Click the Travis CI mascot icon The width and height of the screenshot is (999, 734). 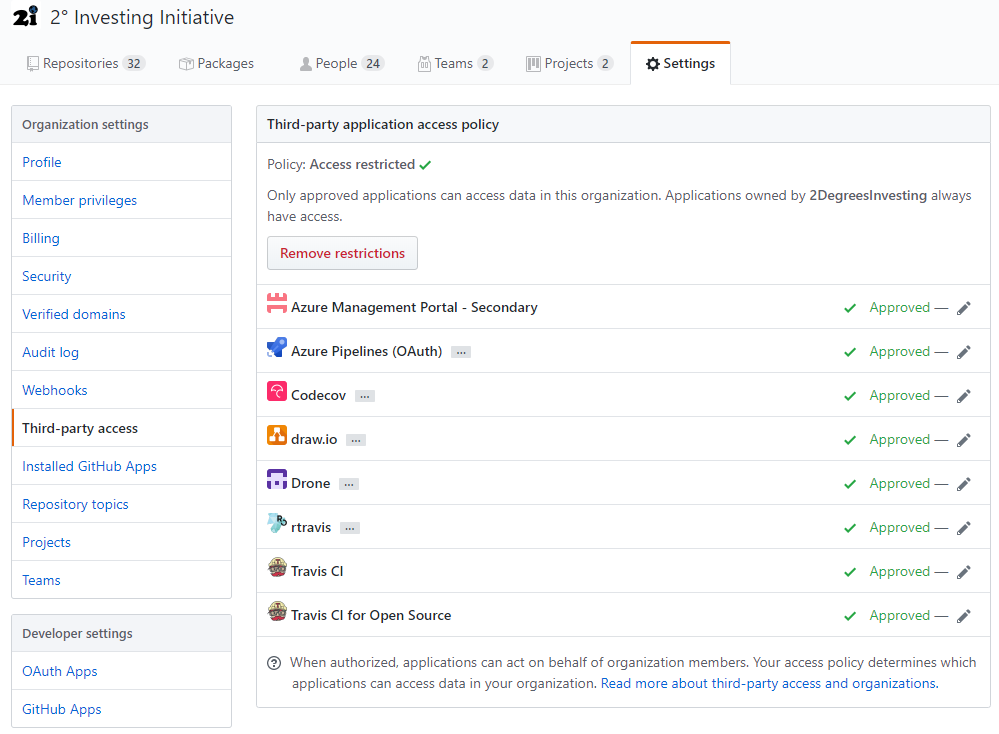tap(277, 567)
